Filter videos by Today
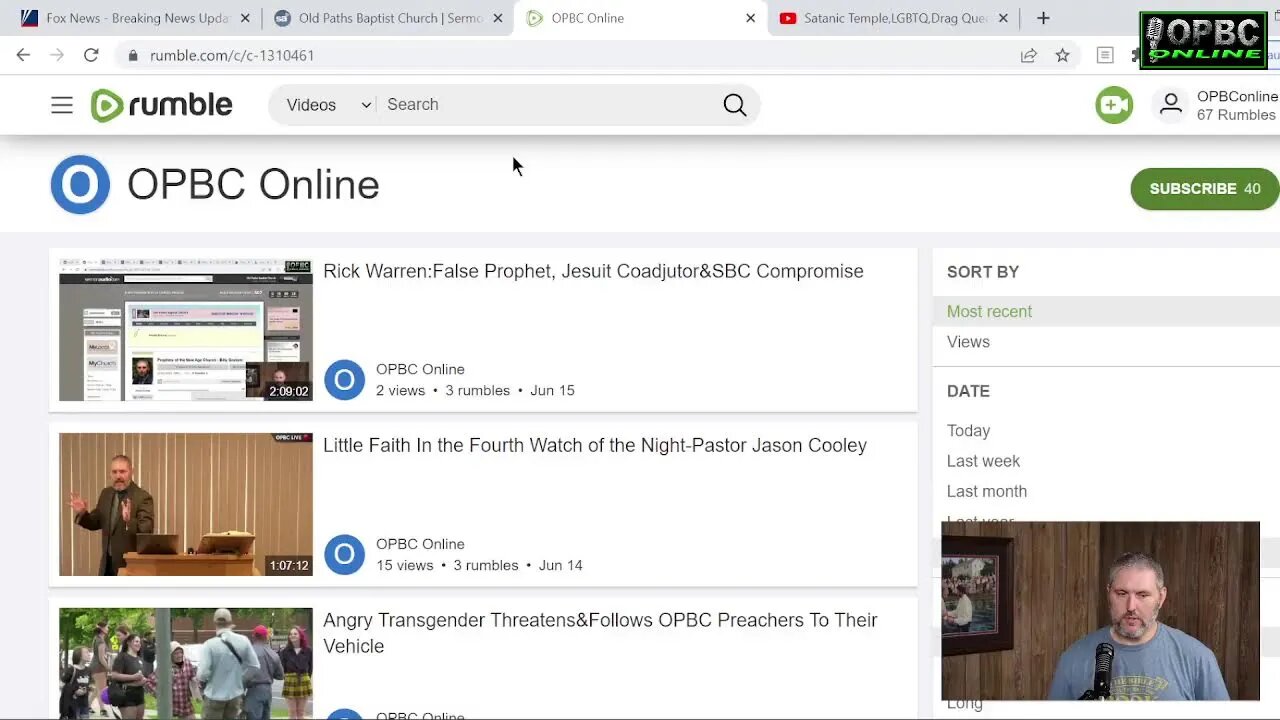The width and height of the screenshot is (1280, 720). 968,431
